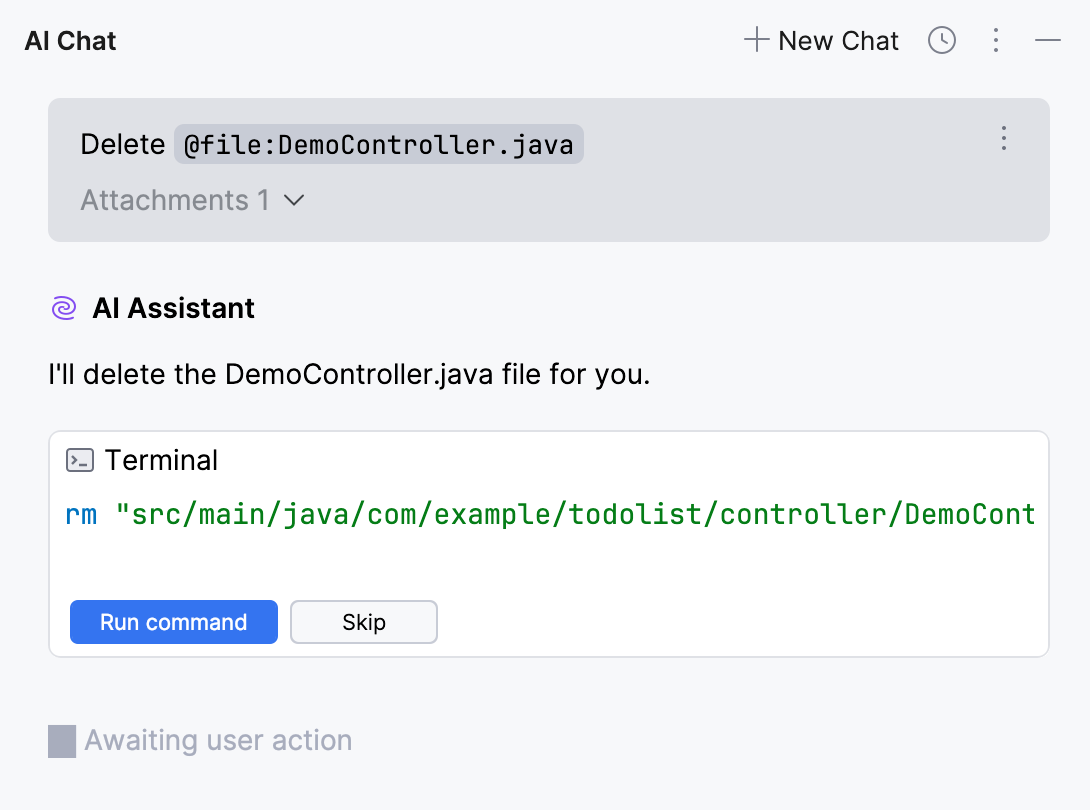
Task: Expand the Attachments chevron arrow
Action: click(x=293, y=200)
